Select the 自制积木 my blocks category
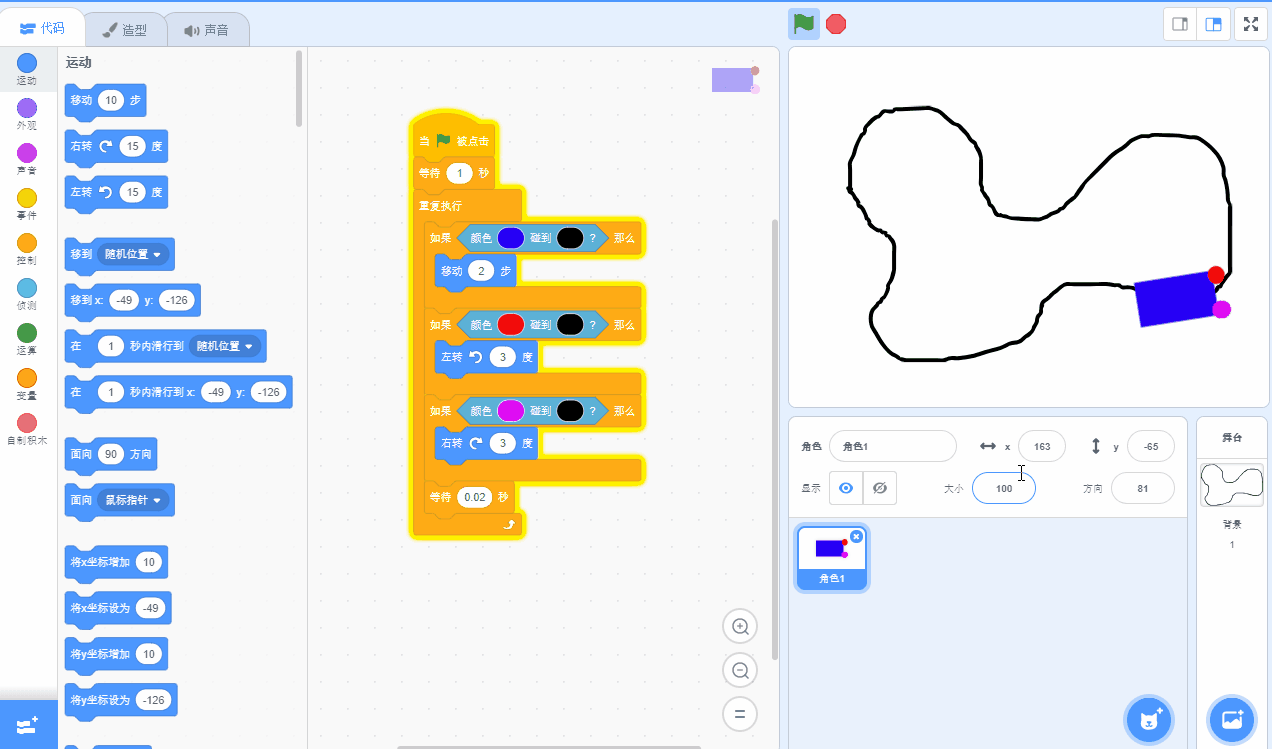The width and height of the screenshot is (1272, 749). (27, 429)
